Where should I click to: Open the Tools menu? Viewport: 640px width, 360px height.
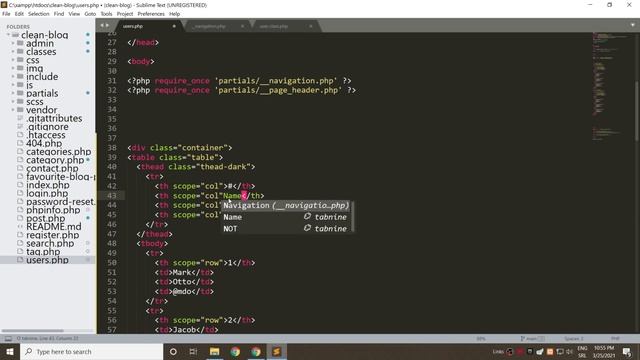click(x=106, y=14)
